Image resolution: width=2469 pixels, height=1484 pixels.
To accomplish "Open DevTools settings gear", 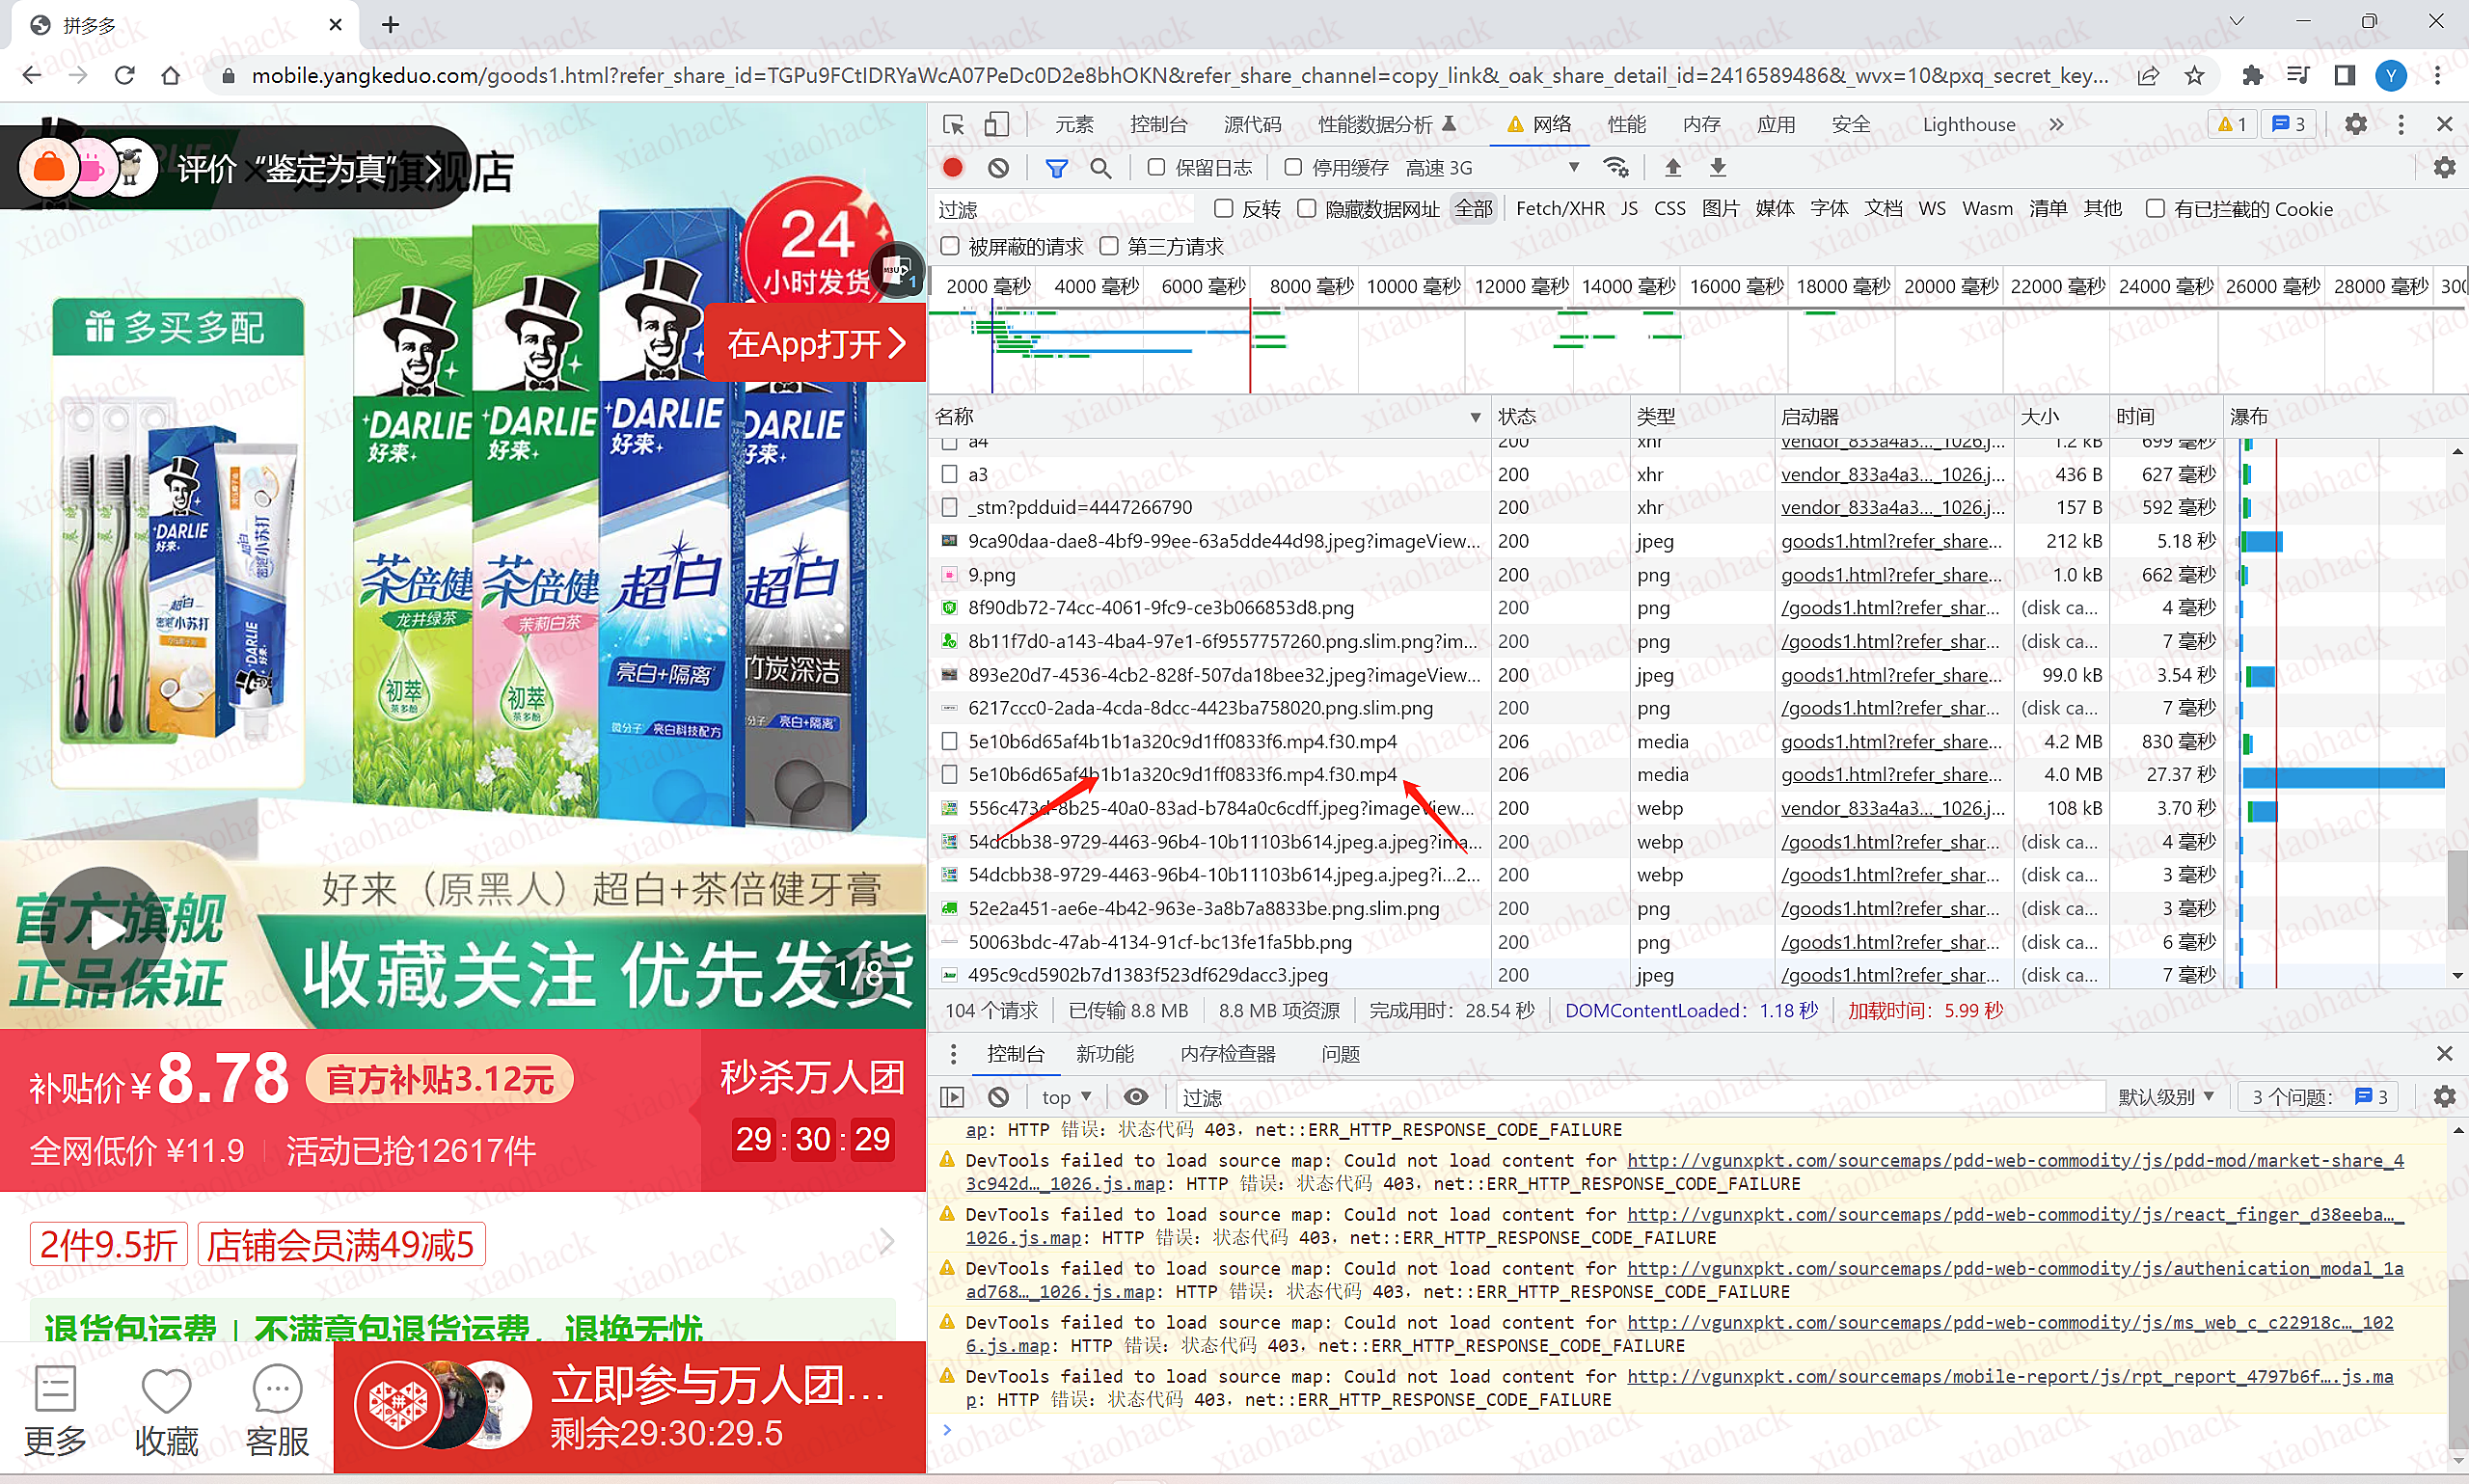I will [x=2355, y=124].
